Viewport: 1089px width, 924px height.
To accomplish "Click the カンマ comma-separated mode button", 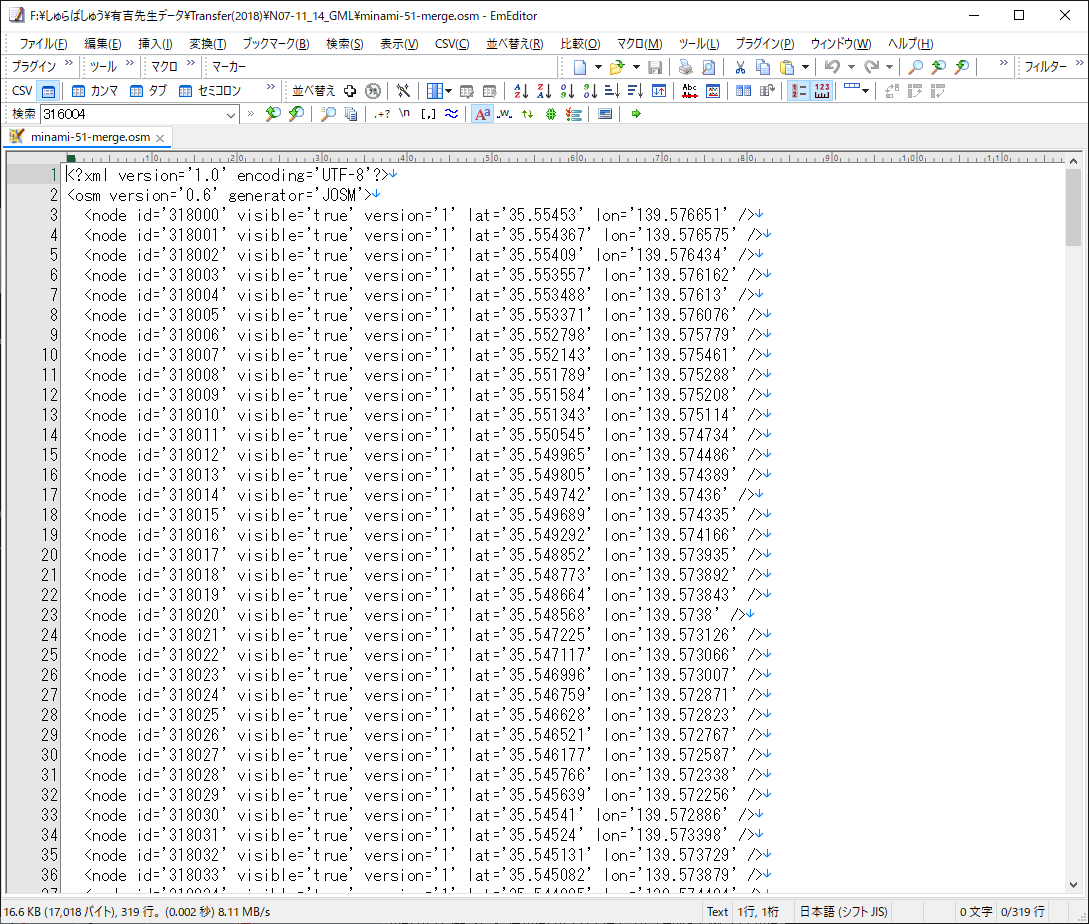I will 95,91.
